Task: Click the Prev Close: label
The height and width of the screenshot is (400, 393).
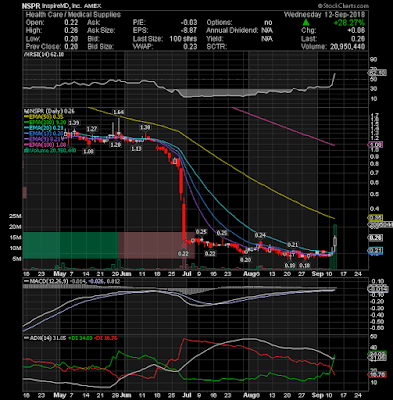Action: pyautogui.click(x=43, y=47)
